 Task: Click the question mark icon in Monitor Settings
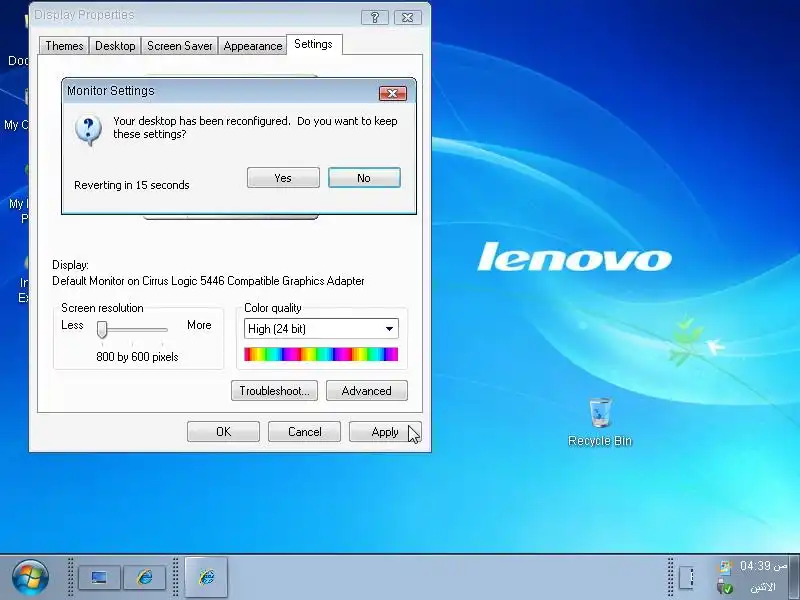(88, 130)
